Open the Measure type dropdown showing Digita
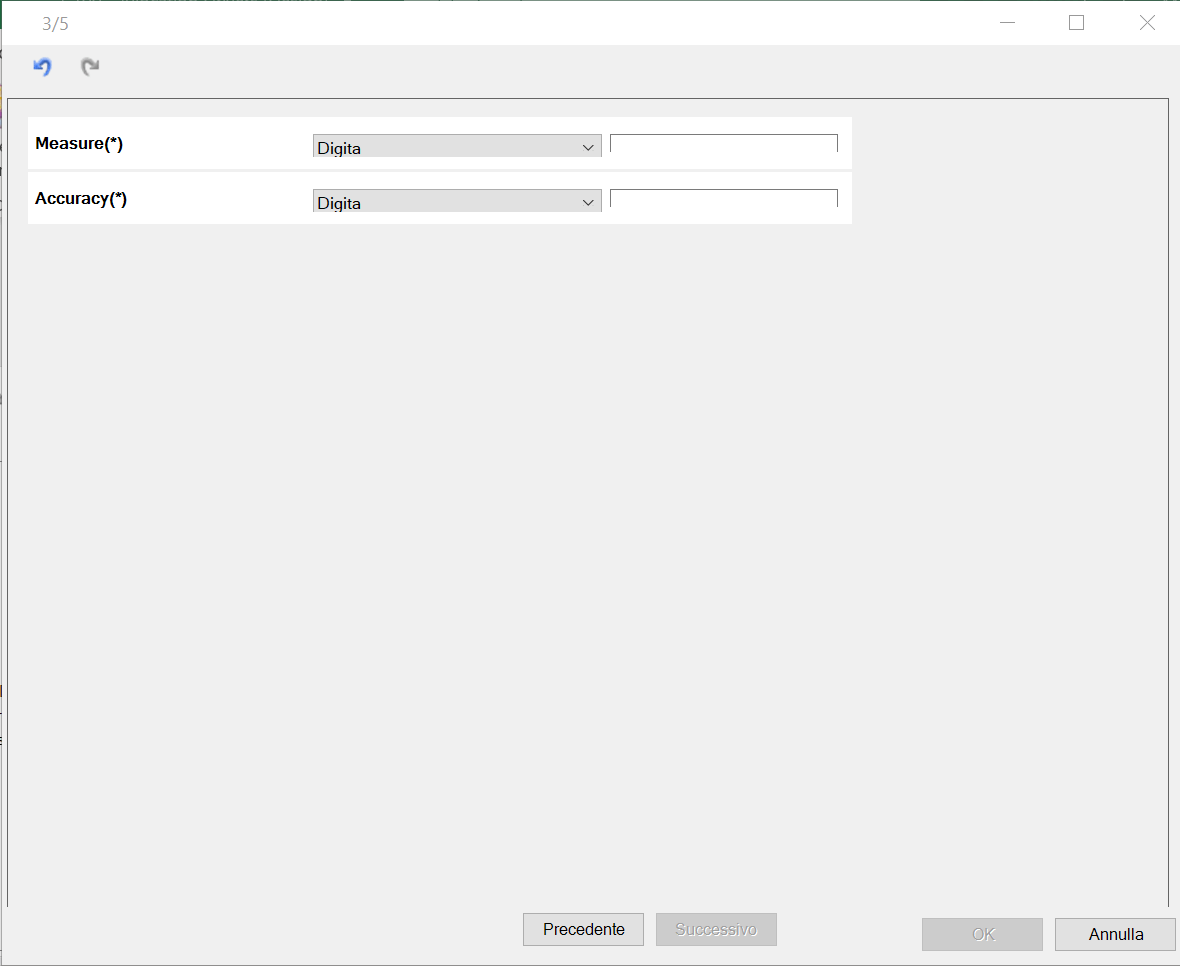 coord(457,146)
